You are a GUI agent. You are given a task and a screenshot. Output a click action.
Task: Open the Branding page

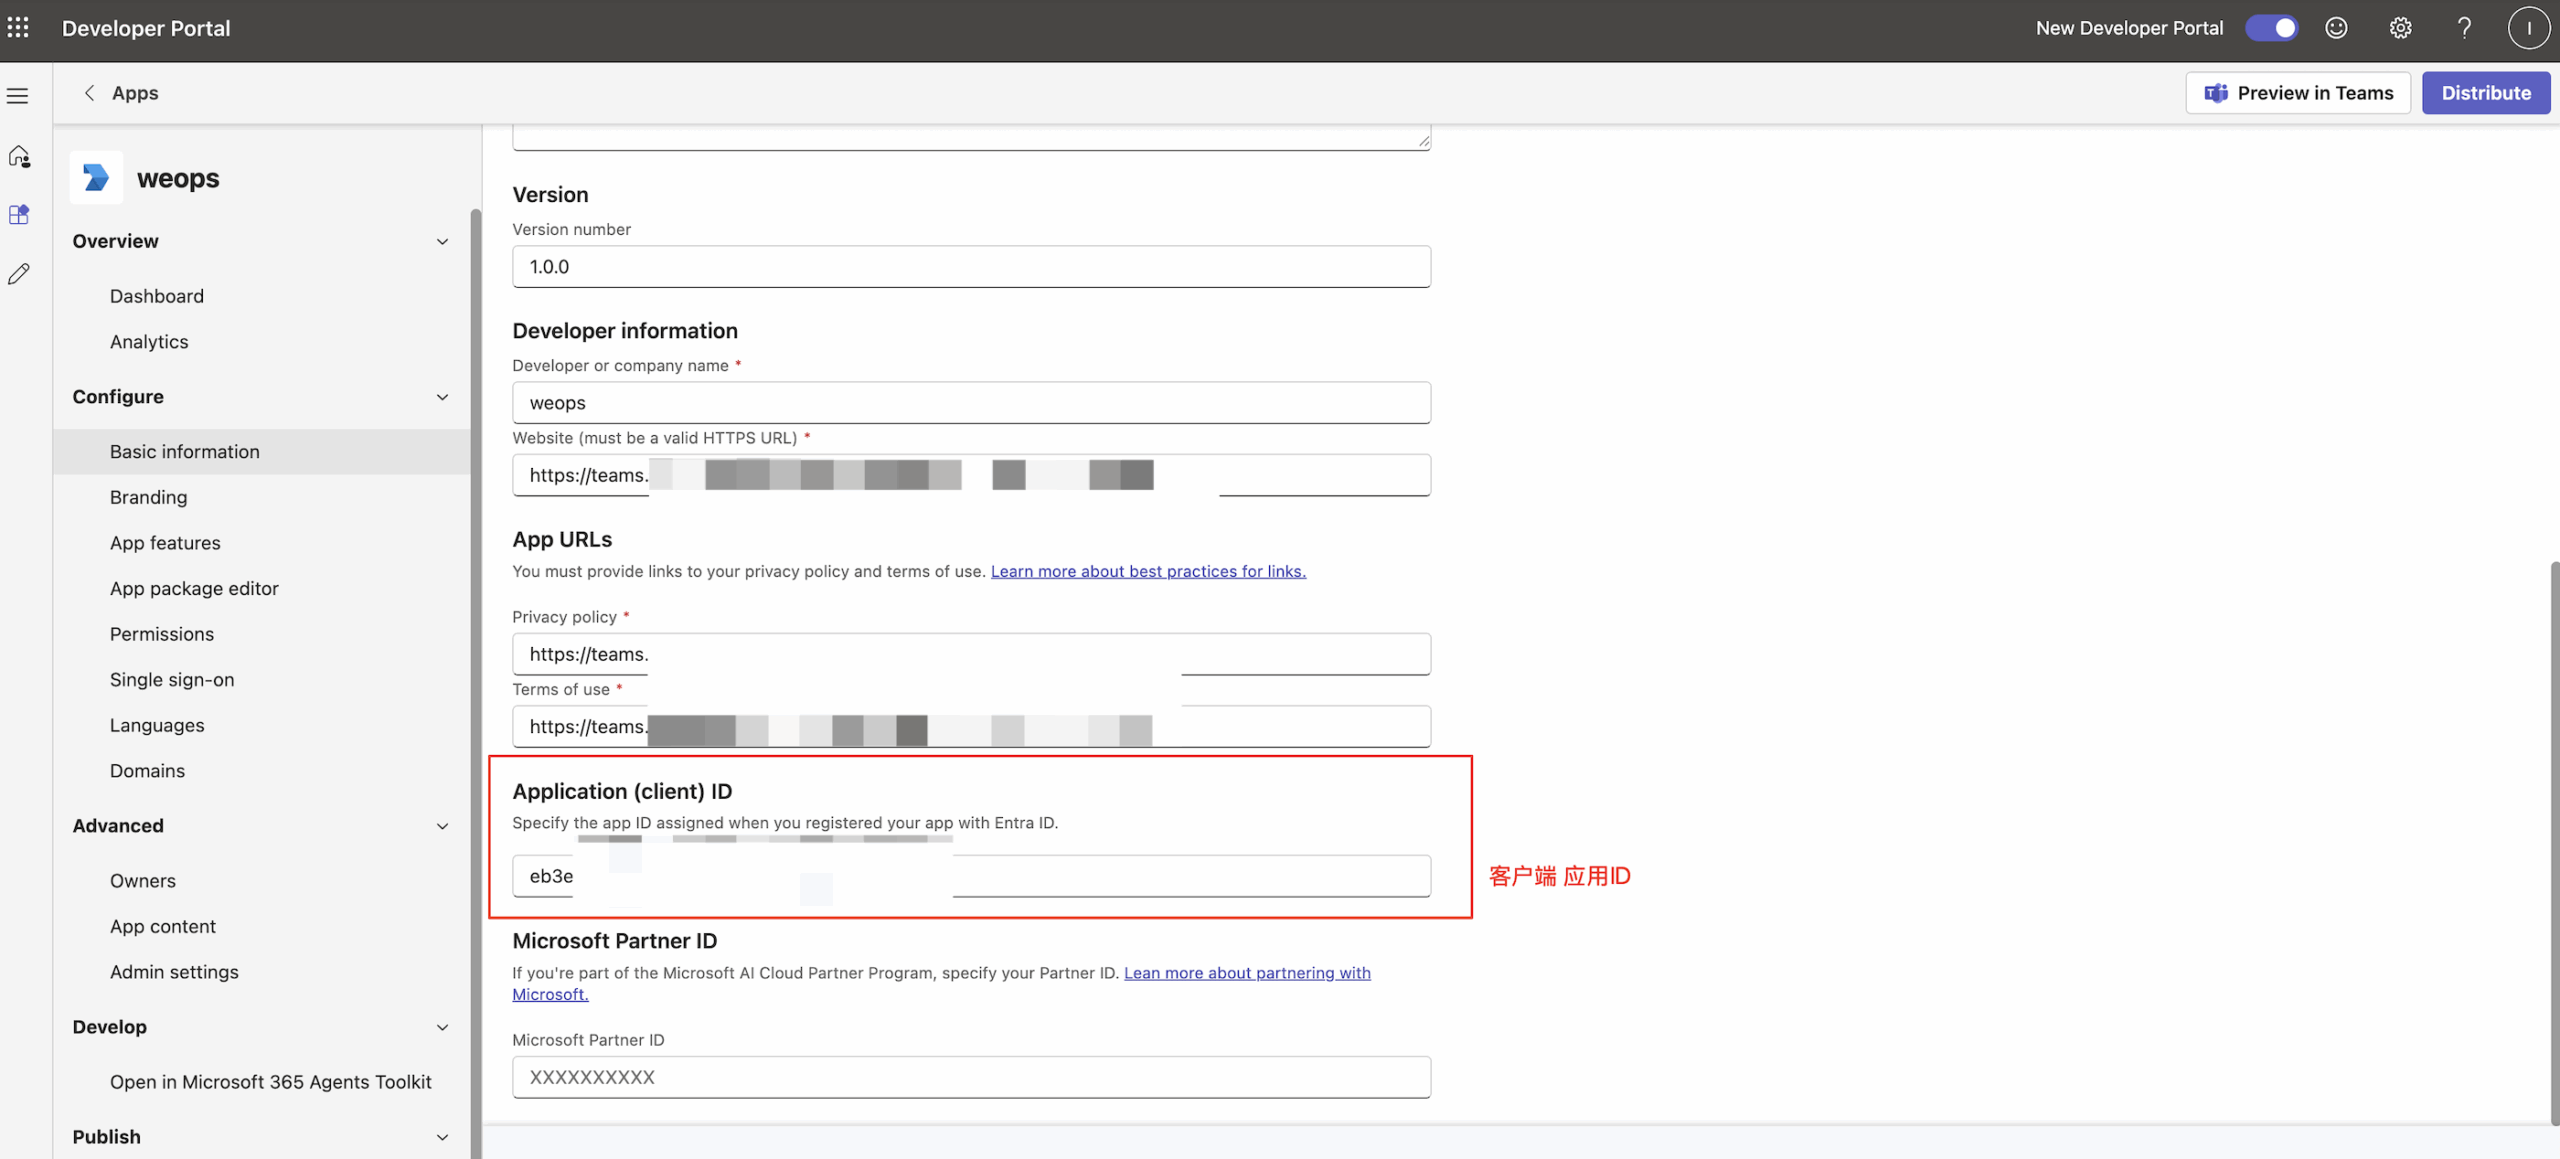click(x=148, y=497)
